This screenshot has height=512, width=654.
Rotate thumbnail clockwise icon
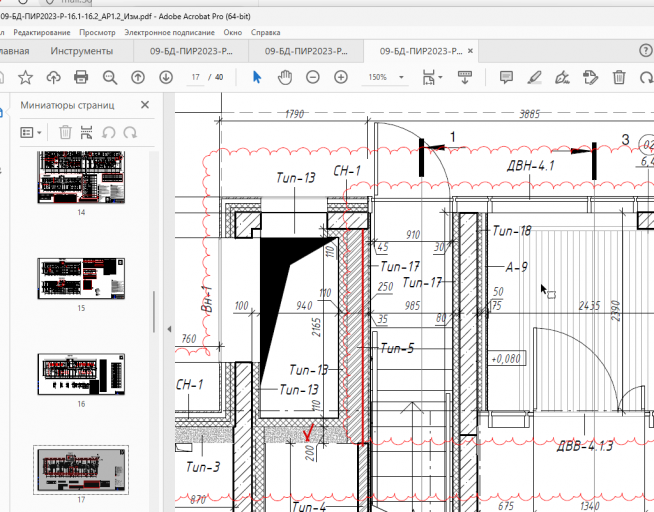tap(130, 133)
